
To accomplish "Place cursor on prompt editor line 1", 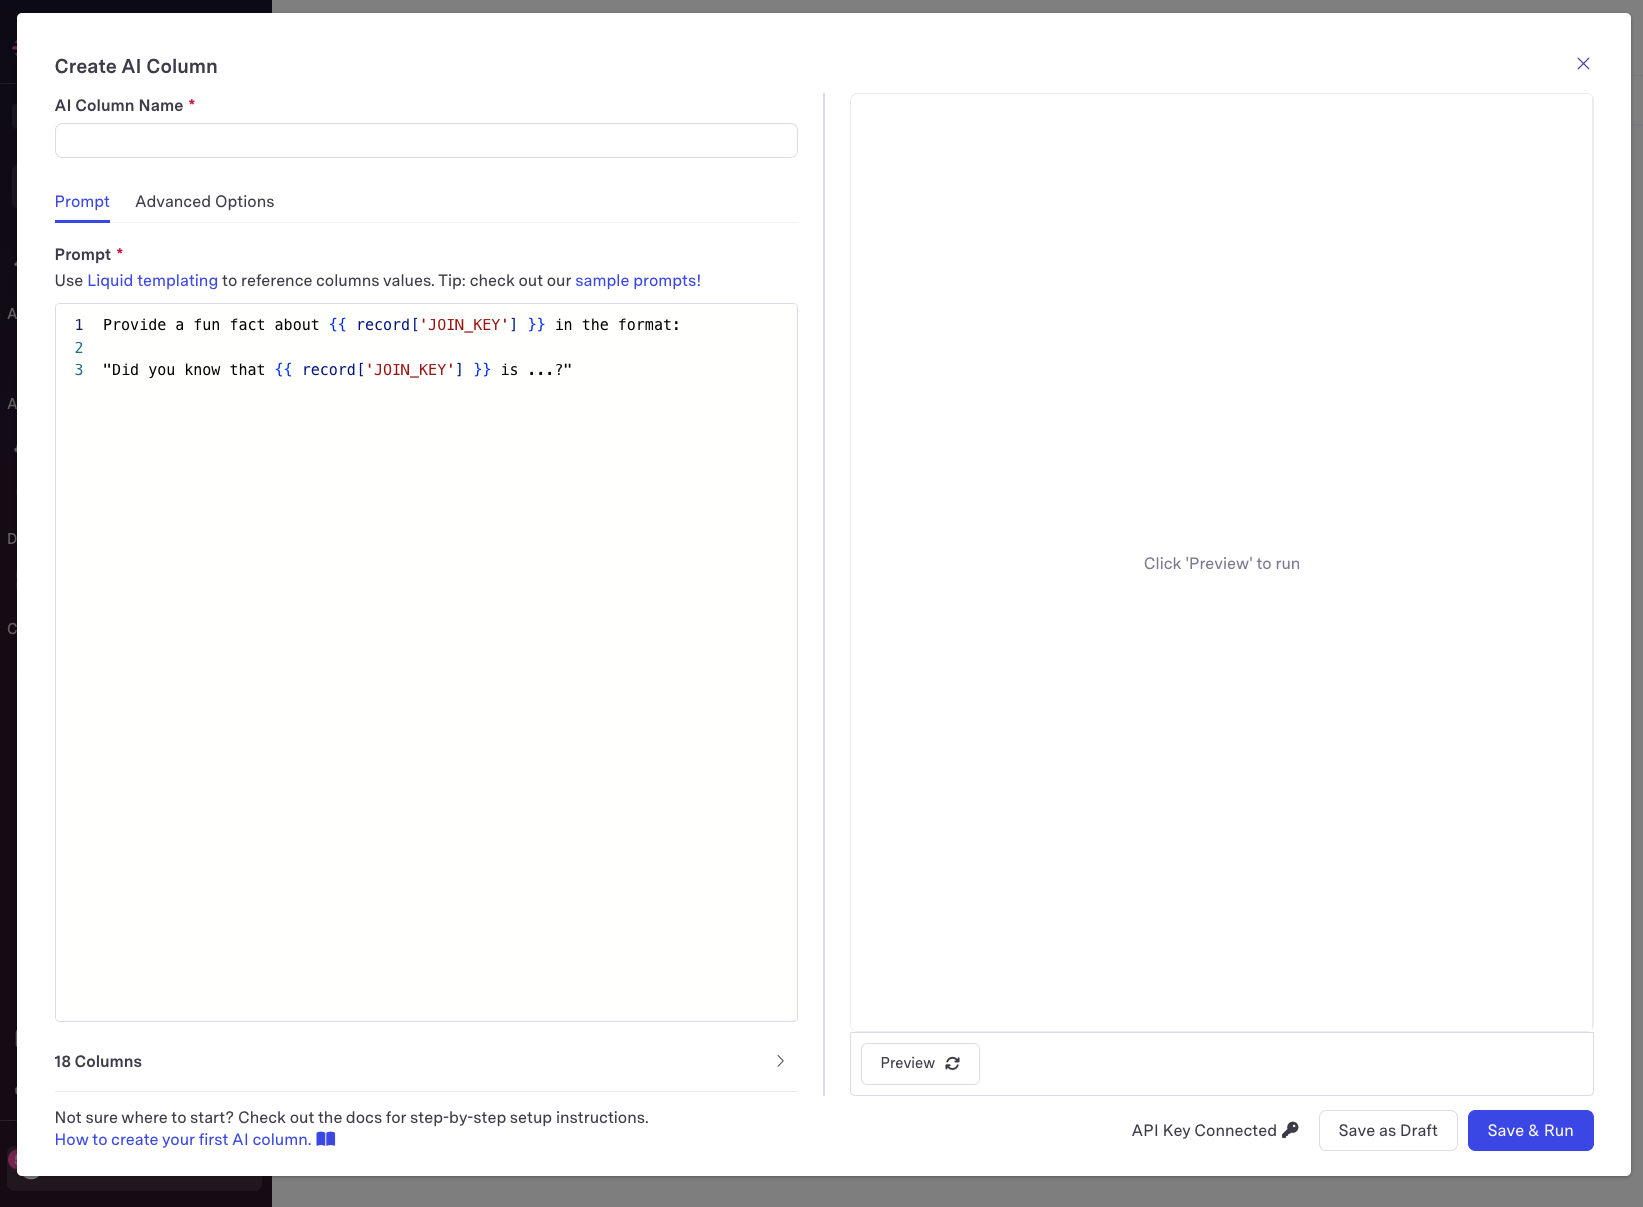I will click(x=390, y=325).
